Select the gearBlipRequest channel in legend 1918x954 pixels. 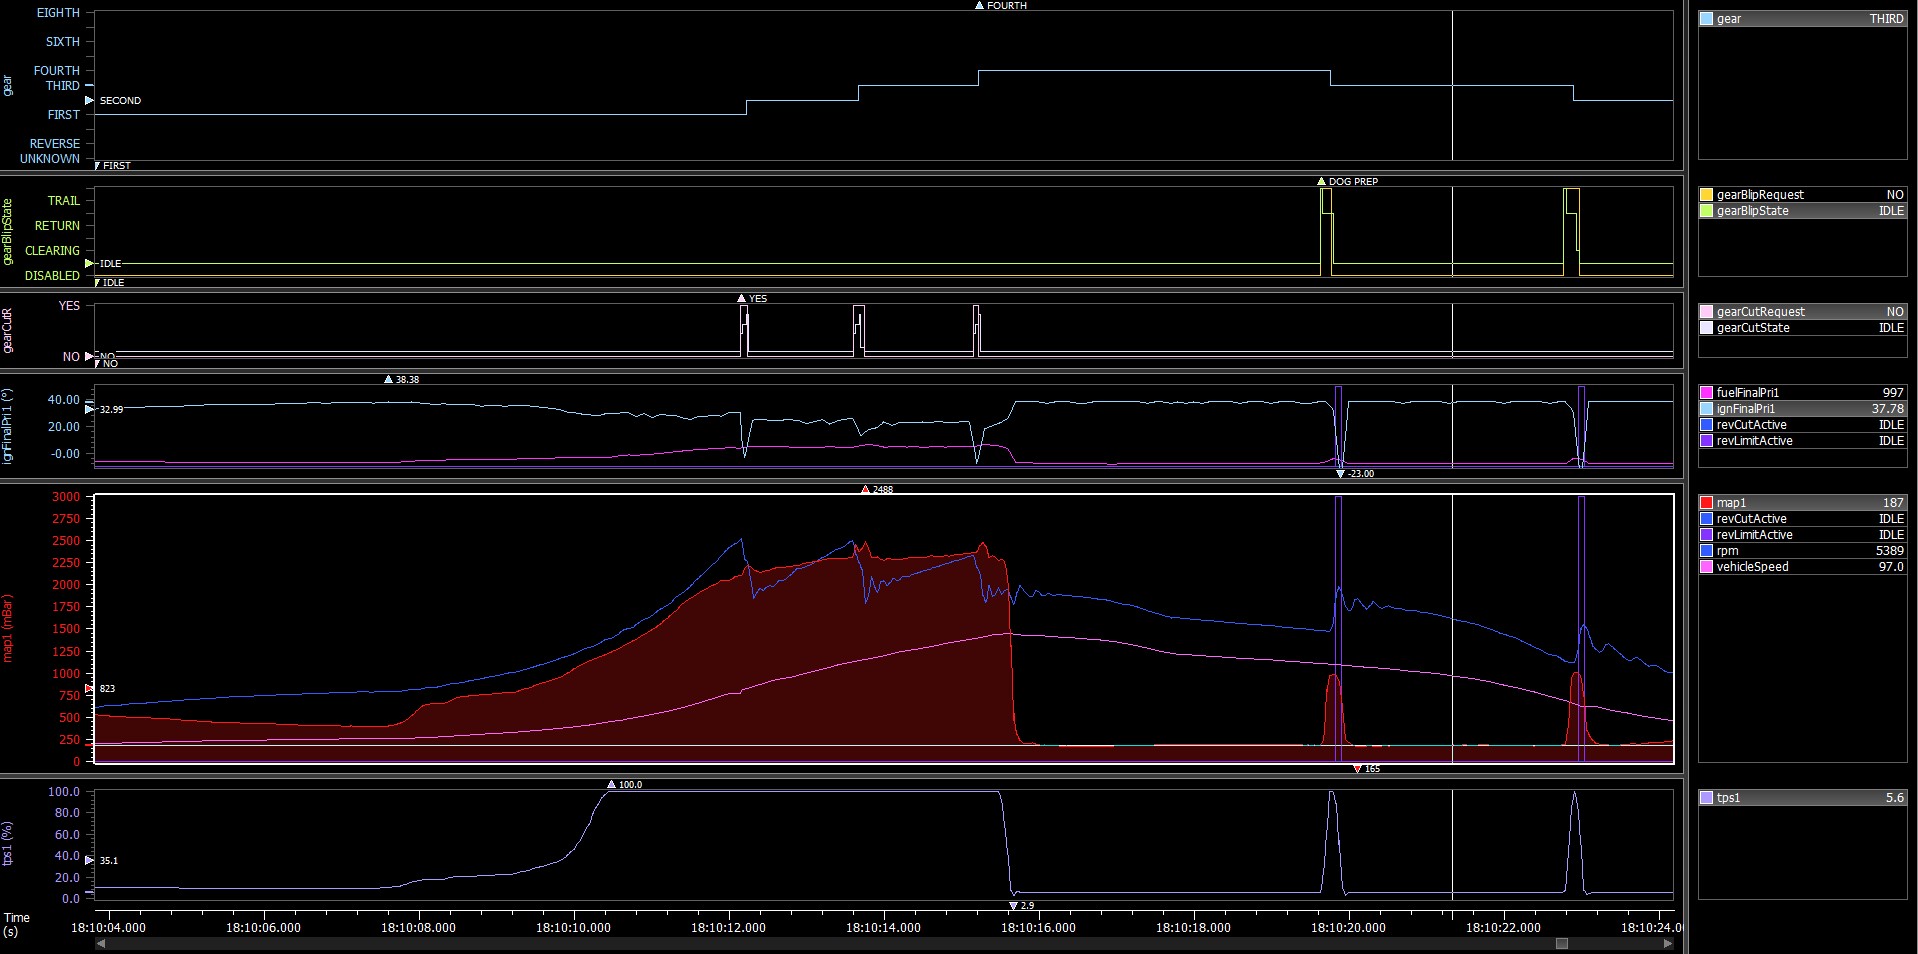click(1760, 195)
